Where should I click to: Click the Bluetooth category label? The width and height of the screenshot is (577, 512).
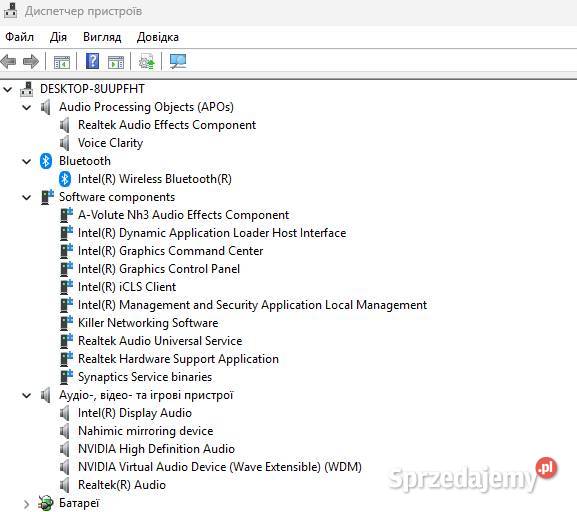click(85, 161)
